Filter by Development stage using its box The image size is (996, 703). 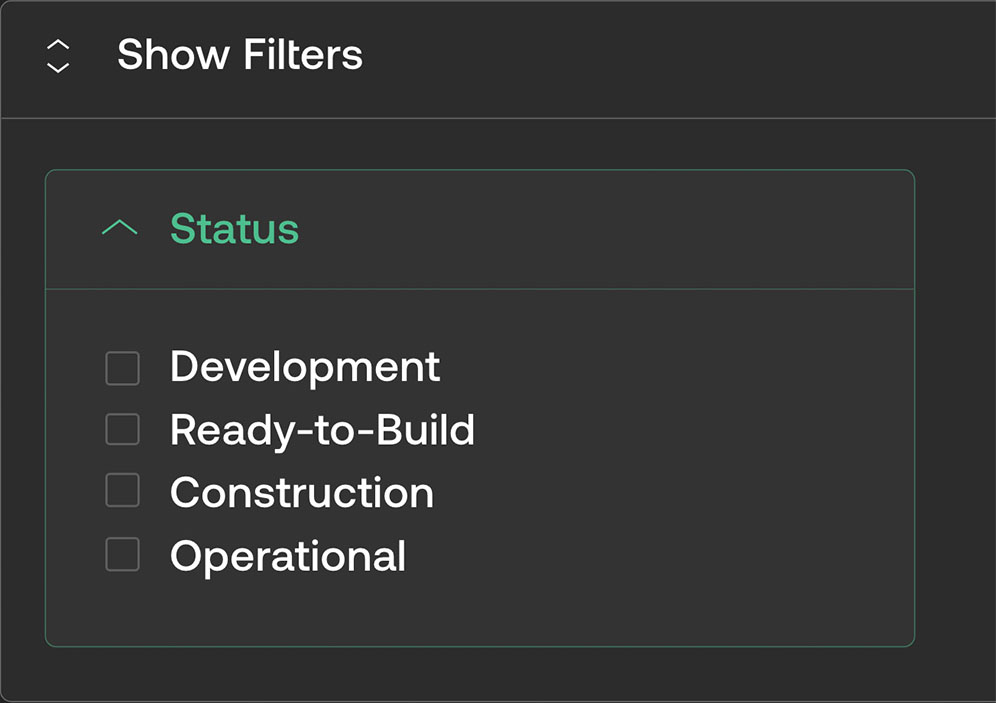tap(122, 368)
